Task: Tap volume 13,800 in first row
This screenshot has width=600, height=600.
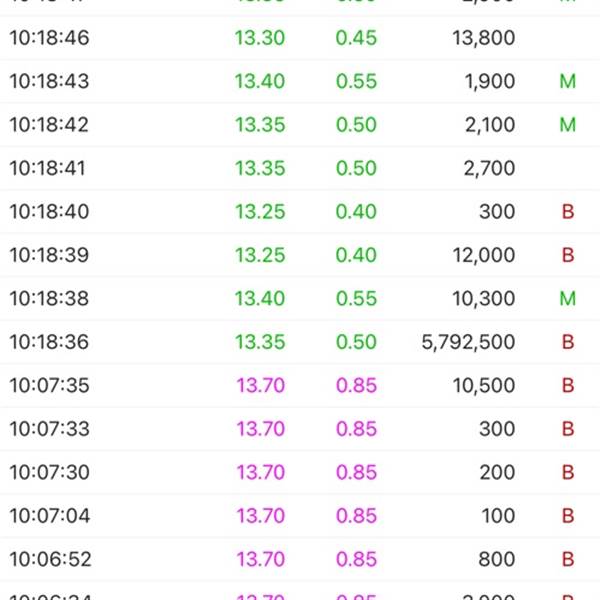Action: coord(484,38)
